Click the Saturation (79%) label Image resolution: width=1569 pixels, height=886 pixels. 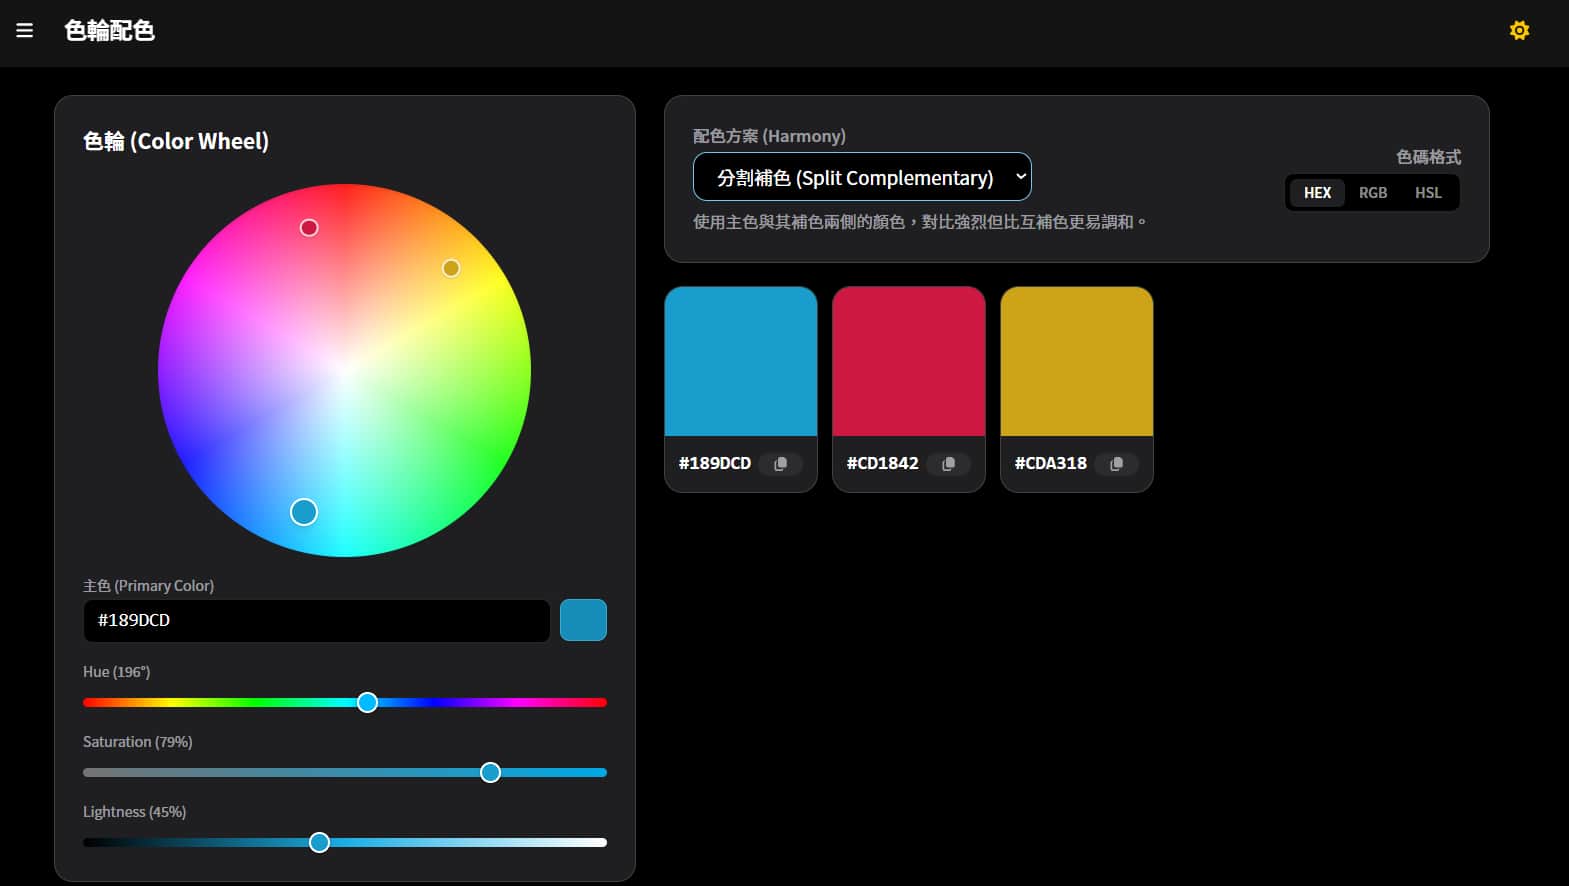(137, 742)
